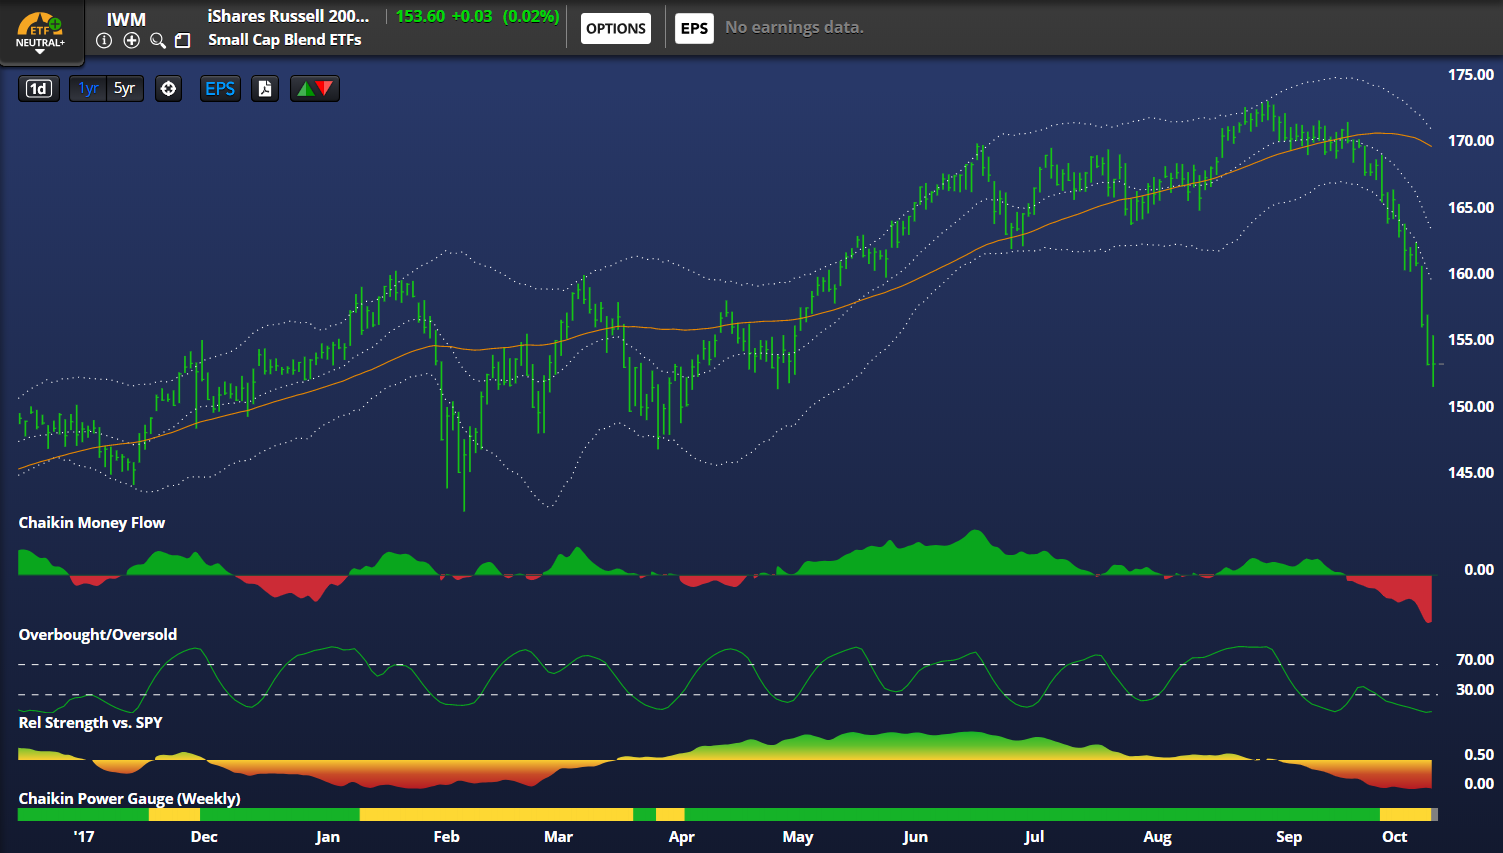Click the 70.00 overbought level label
The image size is (1503, 853).
click(x=1475, y=660)
